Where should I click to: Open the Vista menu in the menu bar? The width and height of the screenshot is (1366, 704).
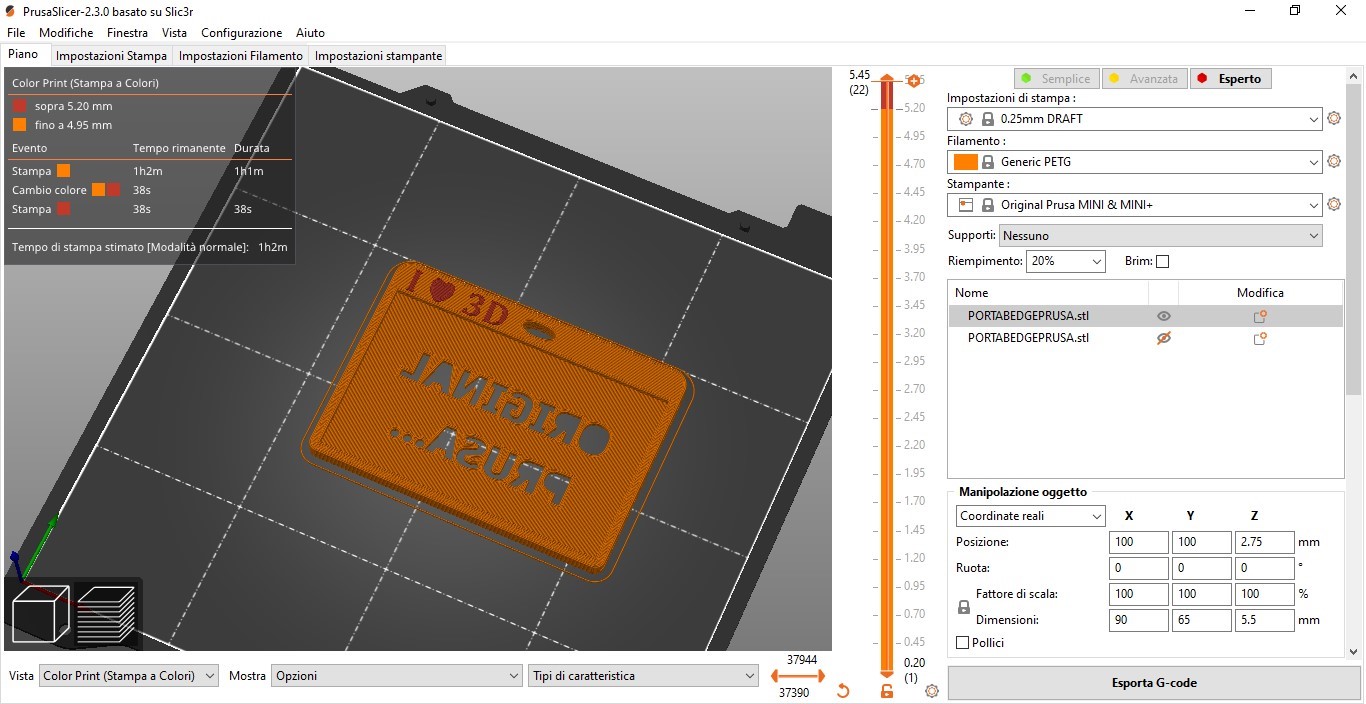tap(174, 33)
